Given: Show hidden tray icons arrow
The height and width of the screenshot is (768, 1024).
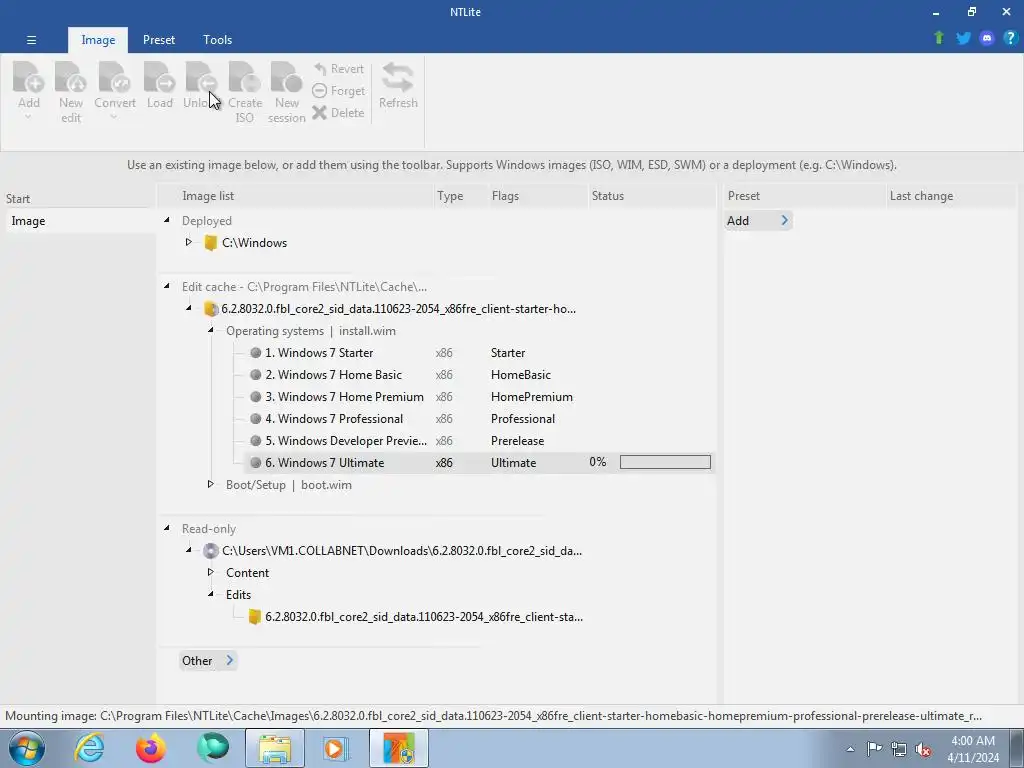Looking at the screenshot, I should (x=850, y=749).
